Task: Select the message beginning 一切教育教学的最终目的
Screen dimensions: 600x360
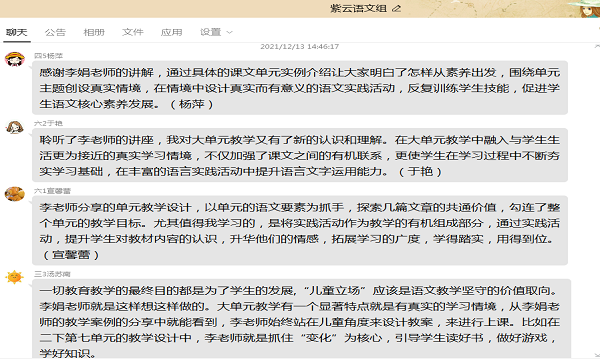Action: pos(301,319)
